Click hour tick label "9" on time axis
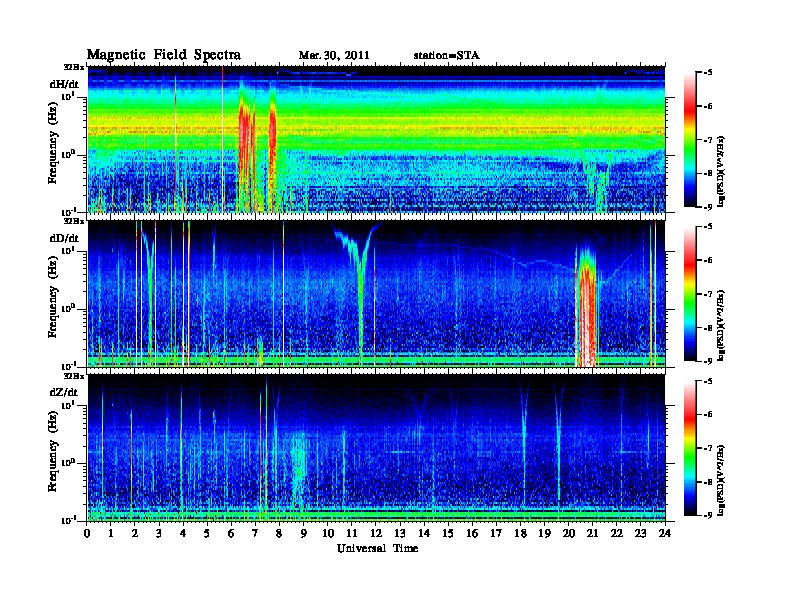The image size is (792, 612). (304, 533)
